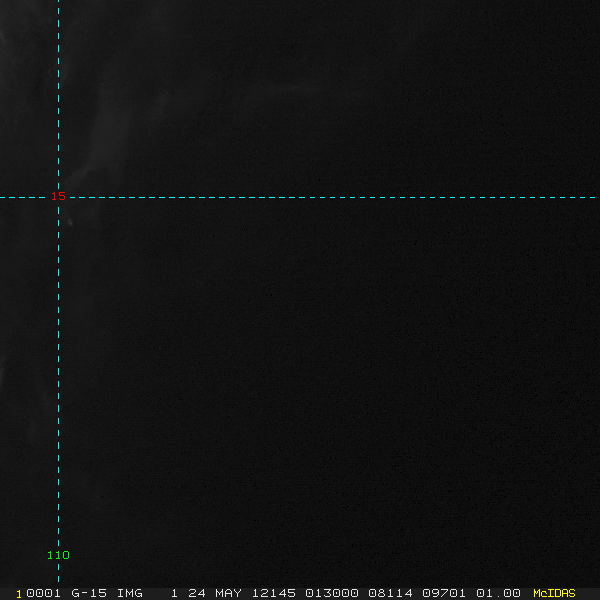Image resolution: width=600 pixels, height=600 pixels.
Task: Click the G-15 satellite identifier
Action: tap(89, 593)
